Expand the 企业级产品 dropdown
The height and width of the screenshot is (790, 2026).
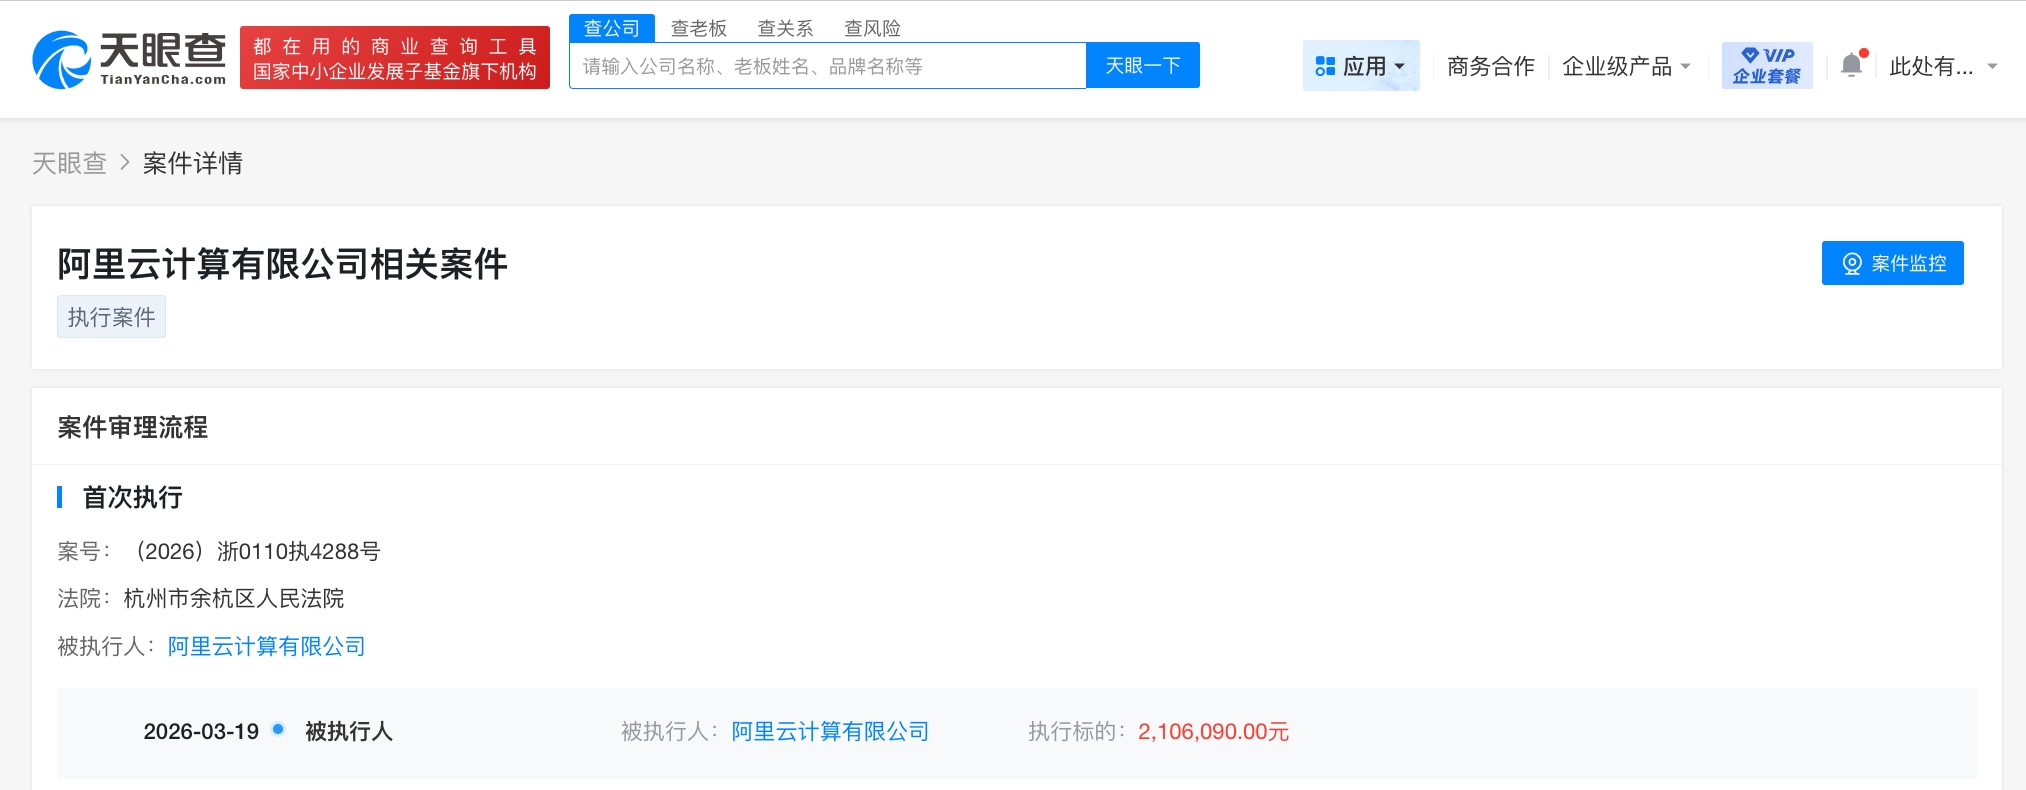1626,66
